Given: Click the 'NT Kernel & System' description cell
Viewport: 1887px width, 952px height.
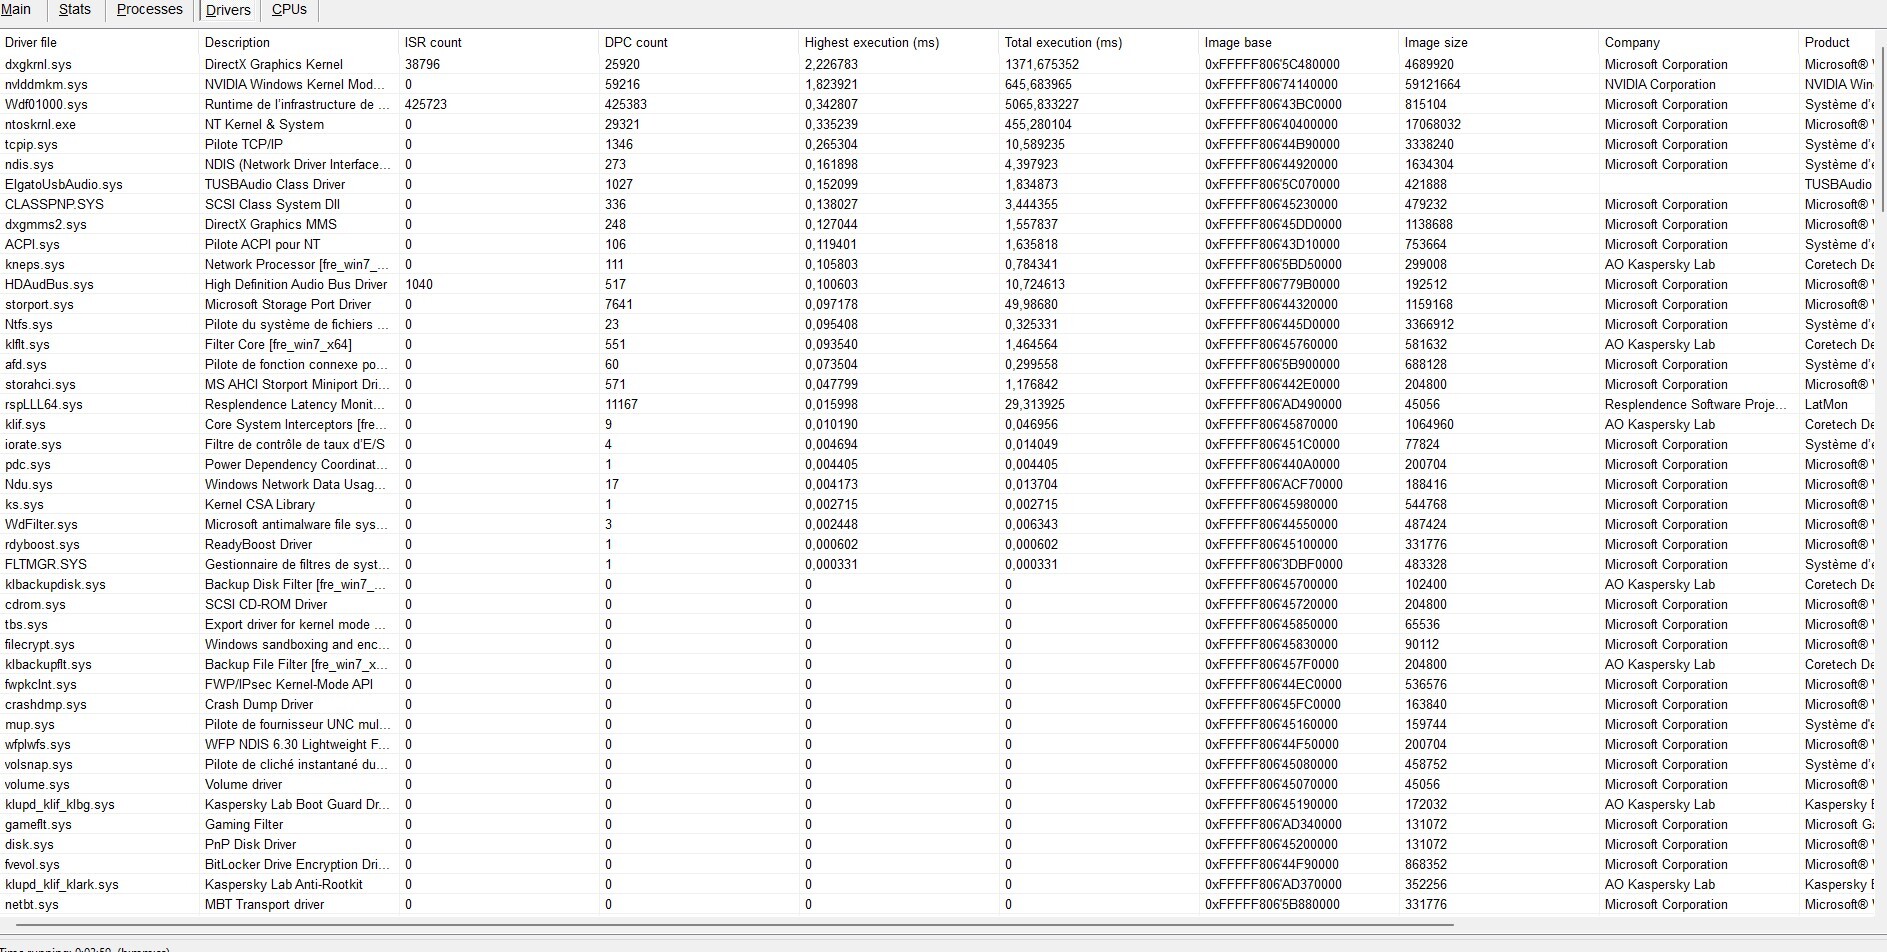Looking at the screenshot, I should coord(264,124).
